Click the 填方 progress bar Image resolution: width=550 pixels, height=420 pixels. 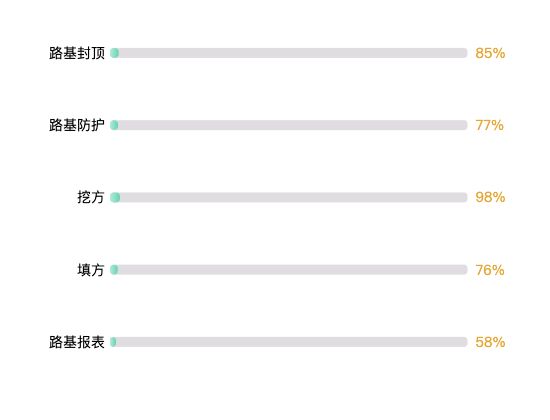289,269
